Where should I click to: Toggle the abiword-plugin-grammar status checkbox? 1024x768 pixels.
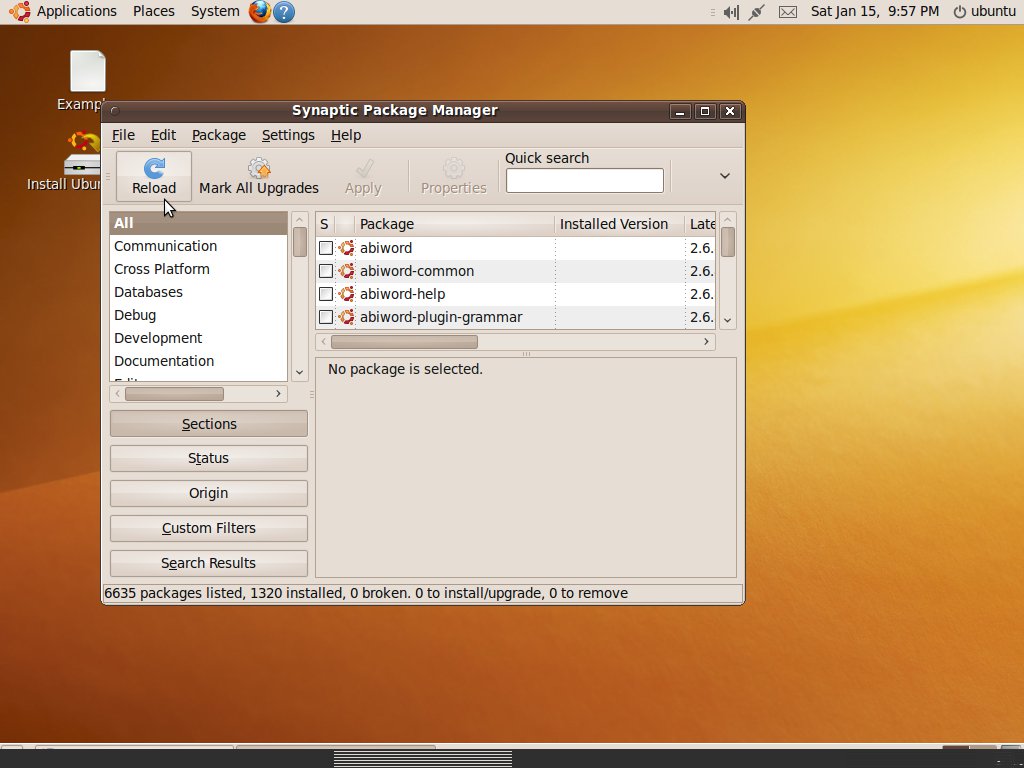(325, 317)
